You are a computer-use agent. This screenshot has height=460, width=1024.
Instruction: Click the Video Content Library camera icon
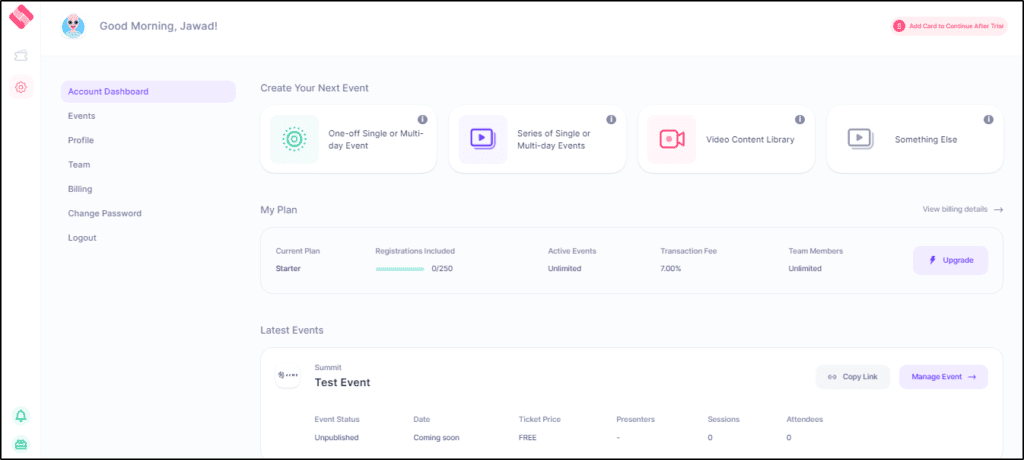click(671, 139)
